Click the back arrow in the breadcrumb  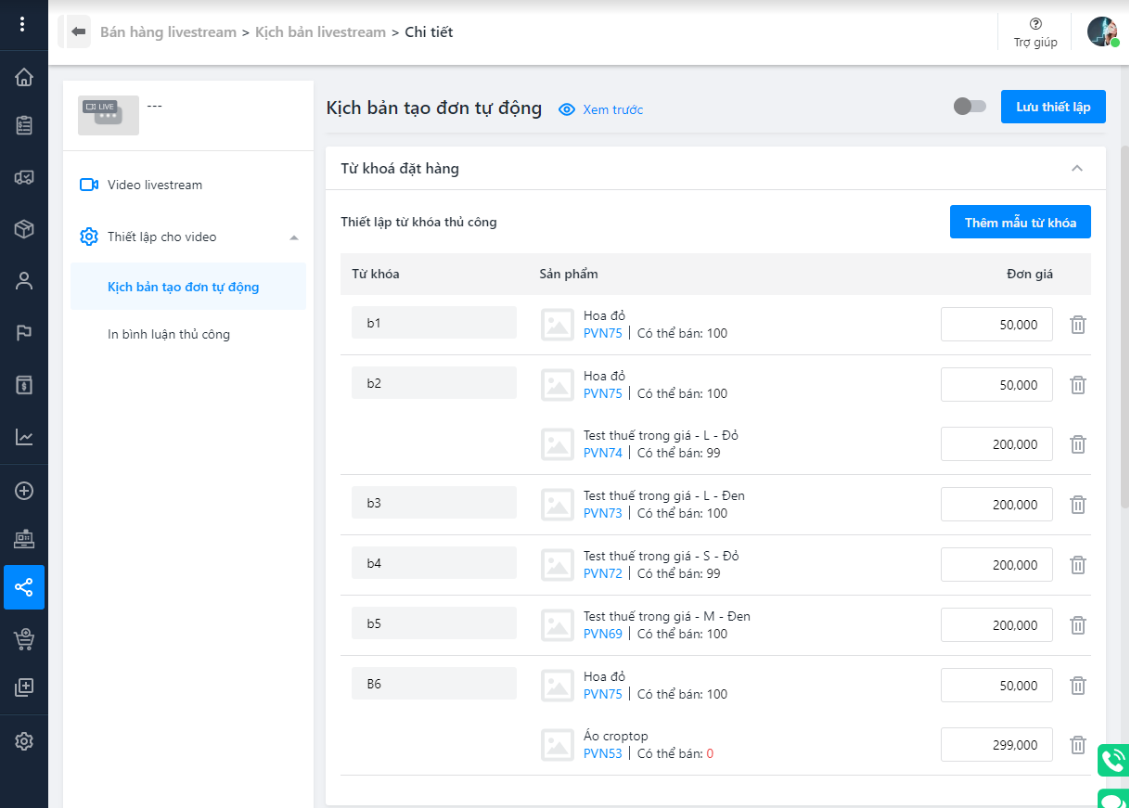click(x=78, y=32)
